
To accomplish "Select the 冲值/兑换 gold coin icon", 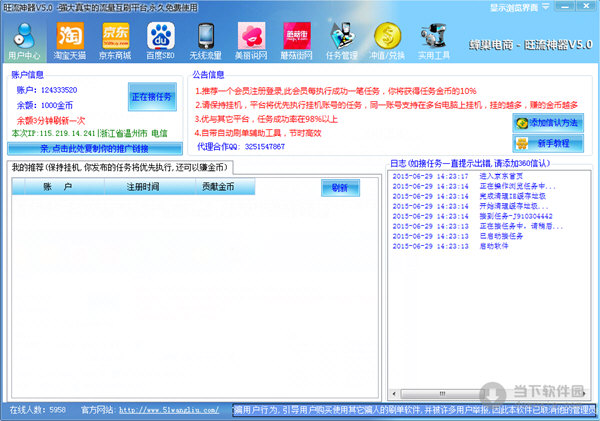I will click(x=387, y=41).
